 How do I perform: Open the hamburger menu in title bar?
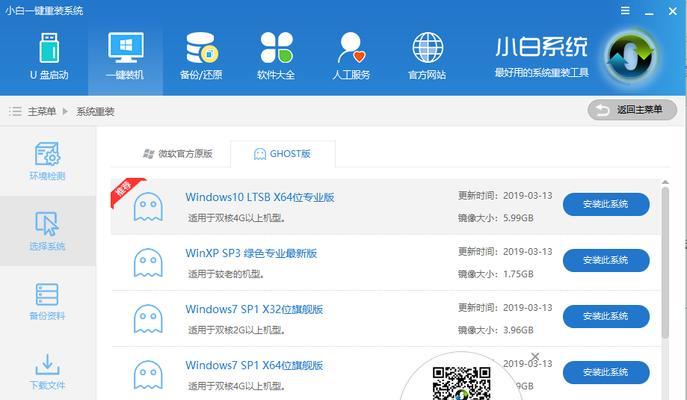[x=625, y=11]
